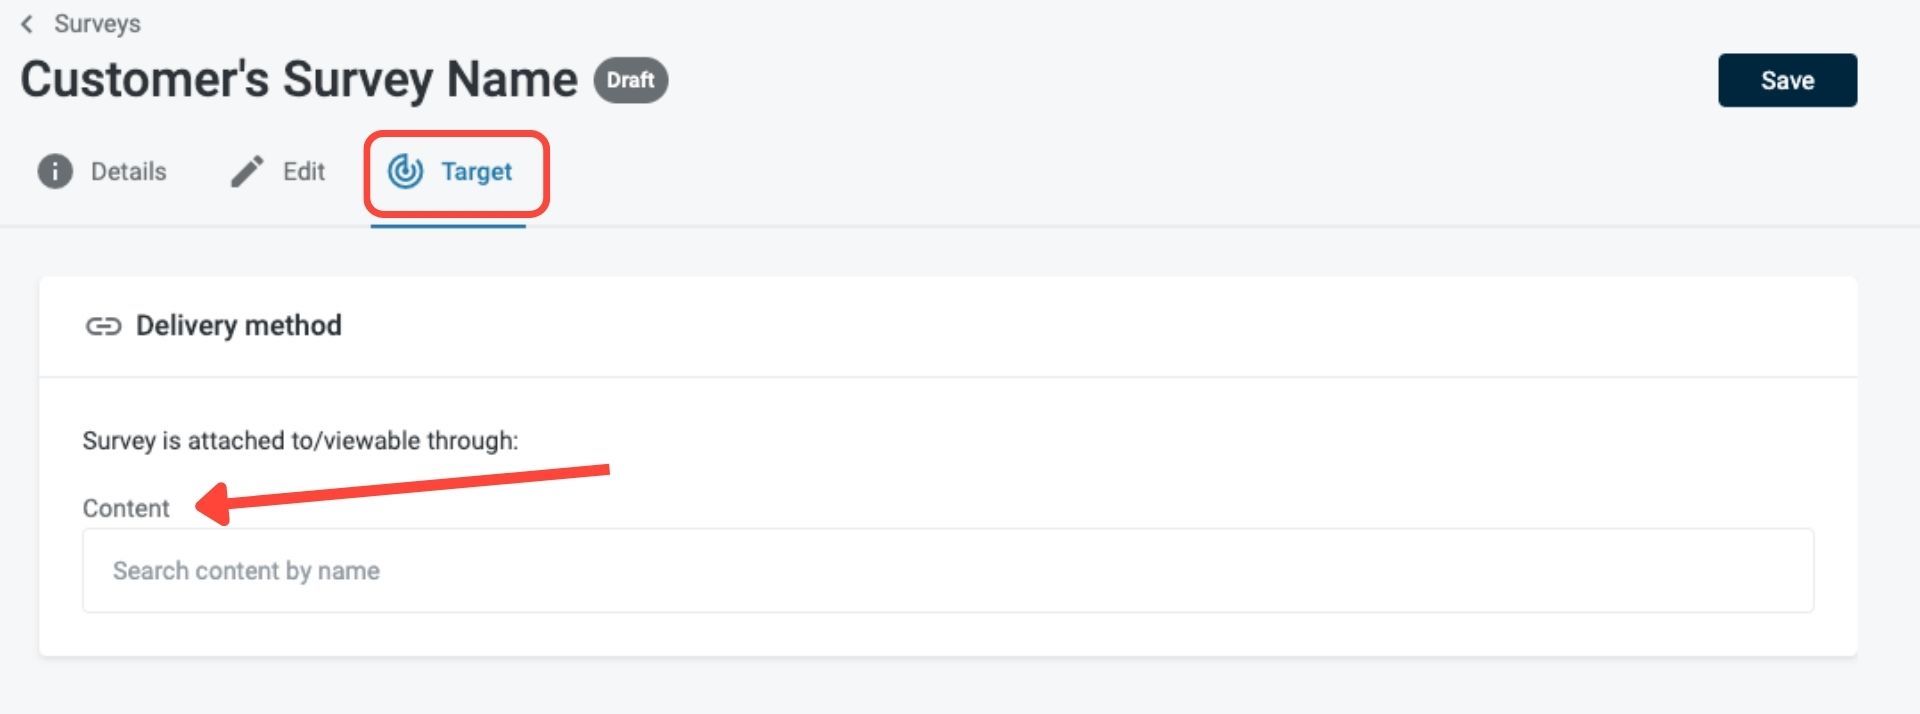Click the Edit pencil icon
The image size is (1920, 714).
[x=247, y=172]
